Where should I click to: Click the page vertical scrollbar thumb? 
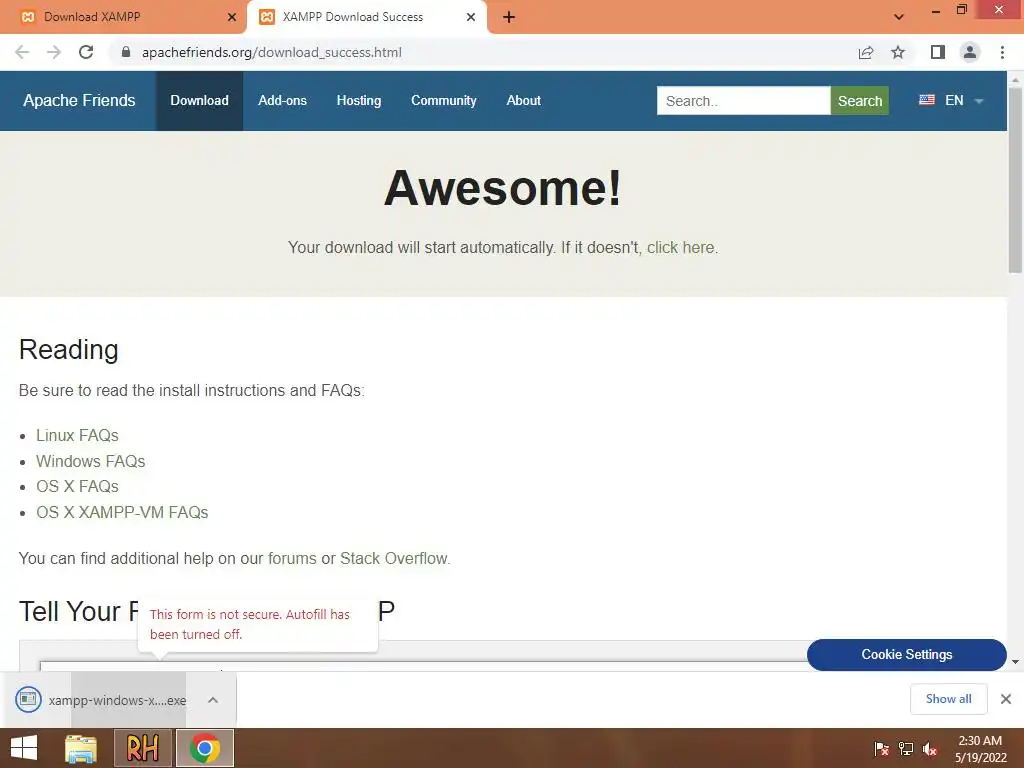(x=1015, y=180)
